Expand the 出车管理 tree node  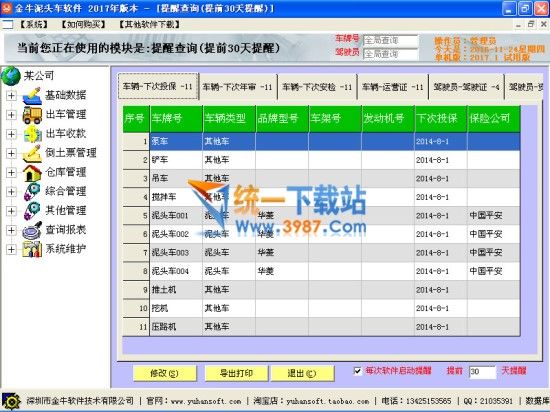click(x=11, y=115)
